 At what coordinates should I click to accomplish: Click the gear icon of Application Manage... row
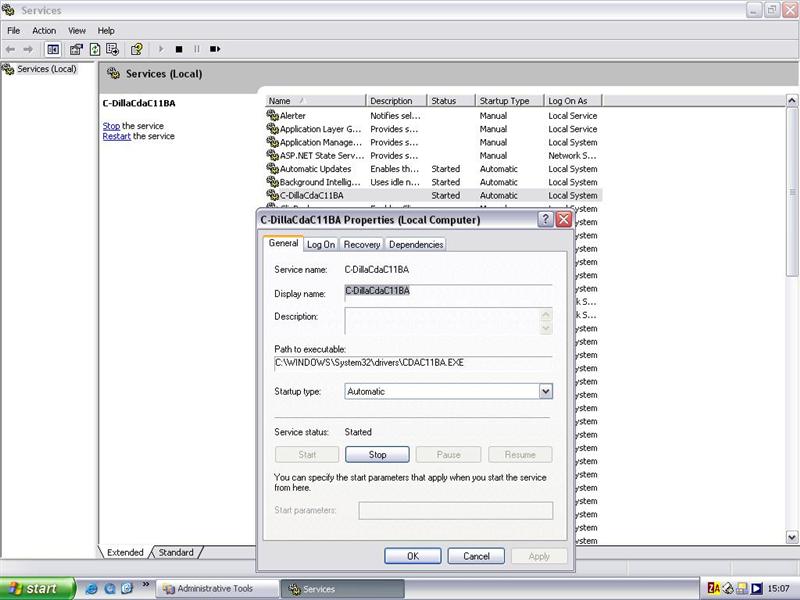272,142
